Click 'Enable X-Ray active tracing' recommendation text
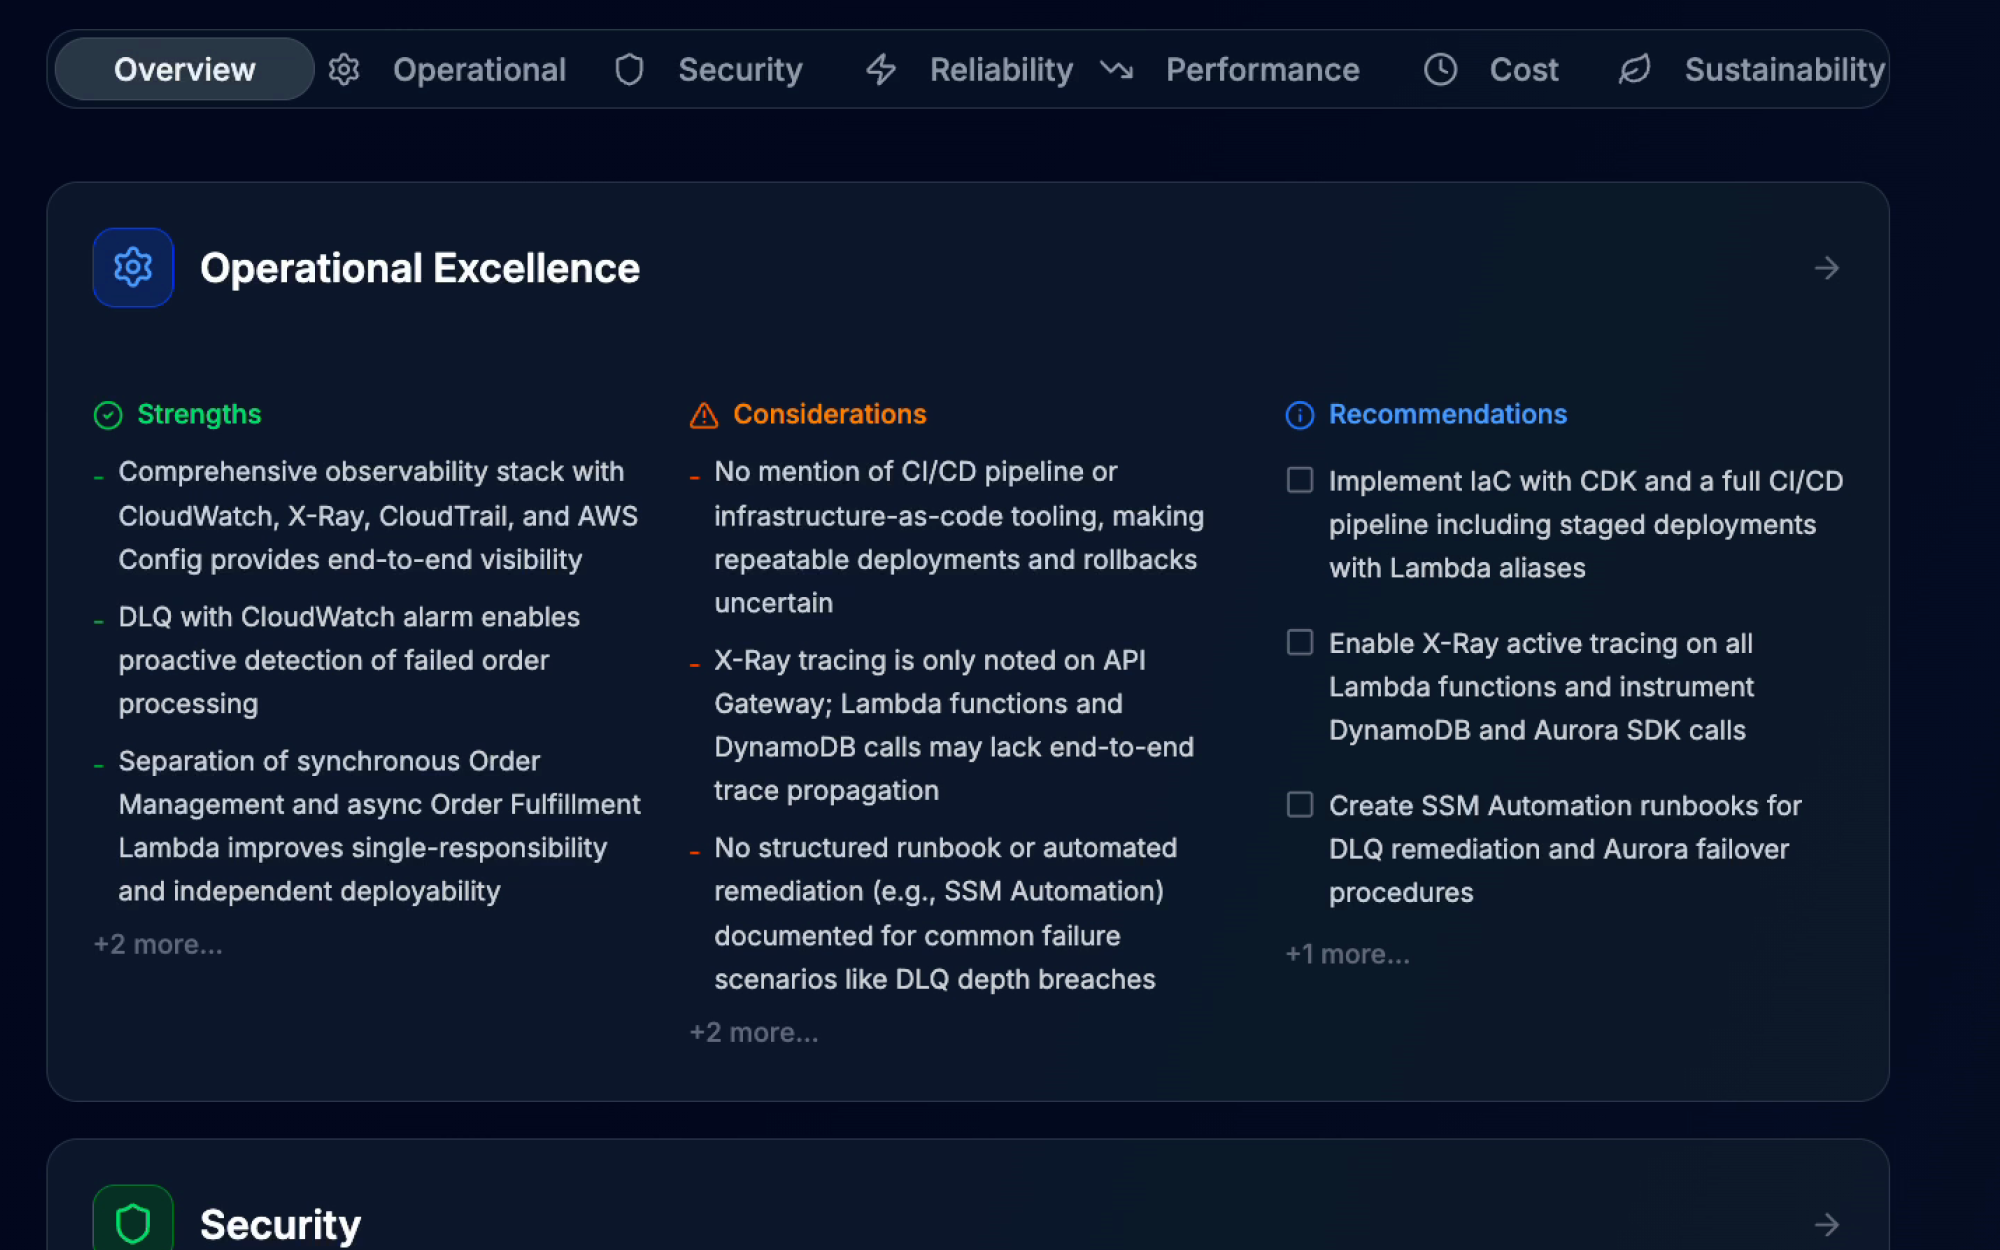This screenshot has width=2000, height=1250. tap(1541, 686)
